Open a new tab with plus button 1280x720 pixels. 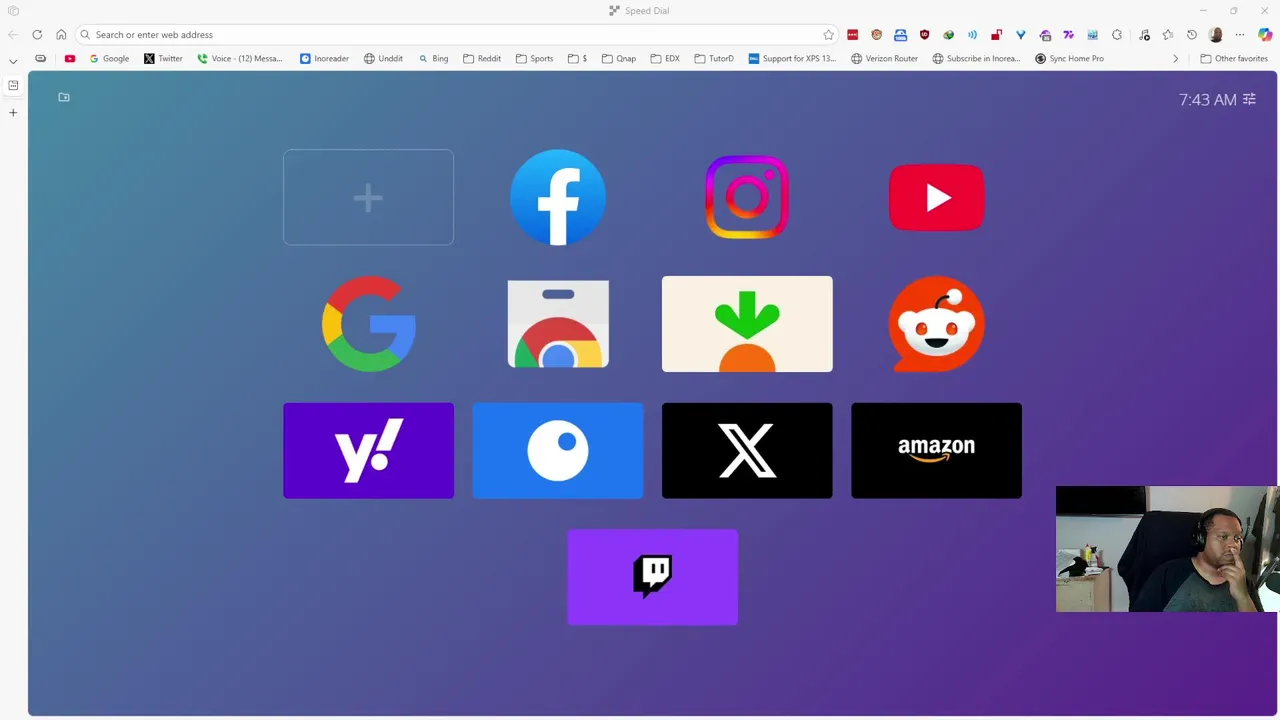point(13,113)
